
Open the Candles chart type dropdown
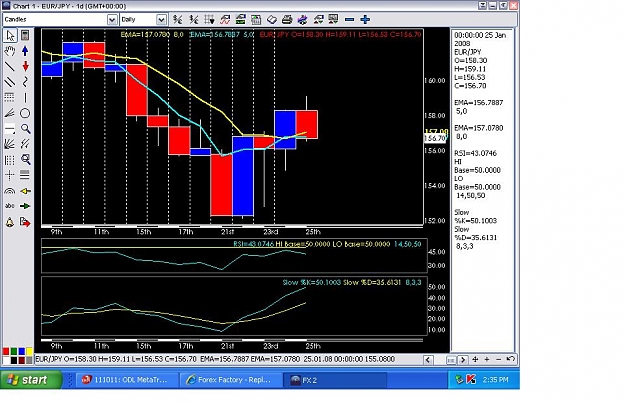(x=112, y=20)
